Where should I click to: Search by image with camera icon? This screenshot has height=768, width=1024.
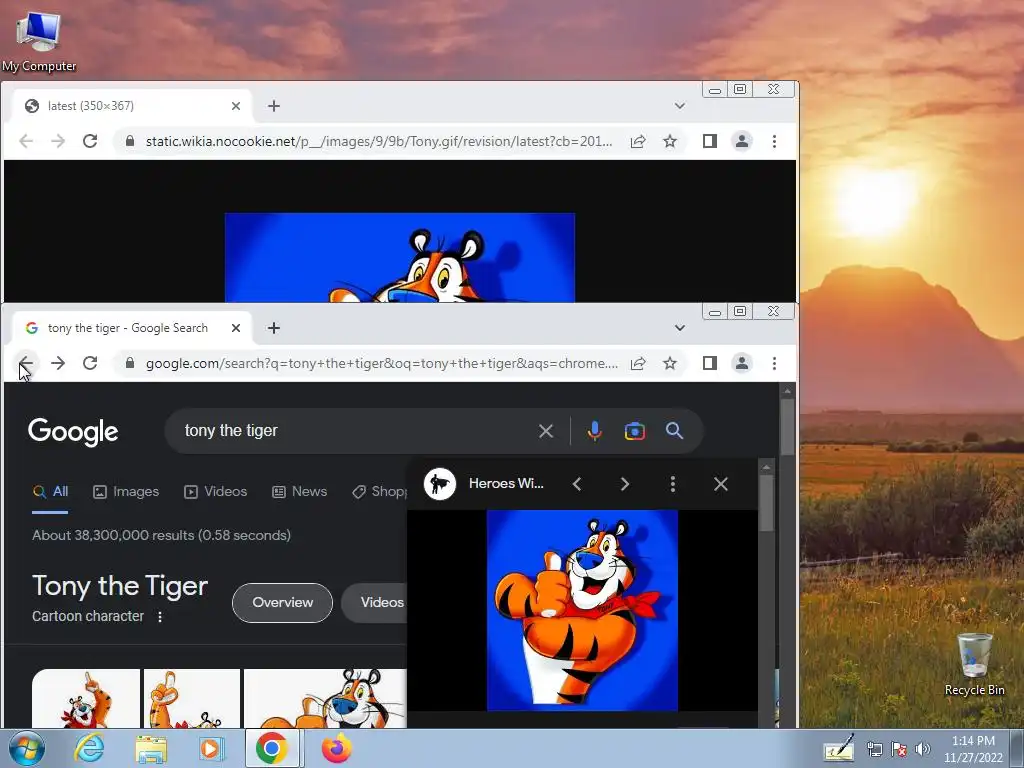(635, 431)
